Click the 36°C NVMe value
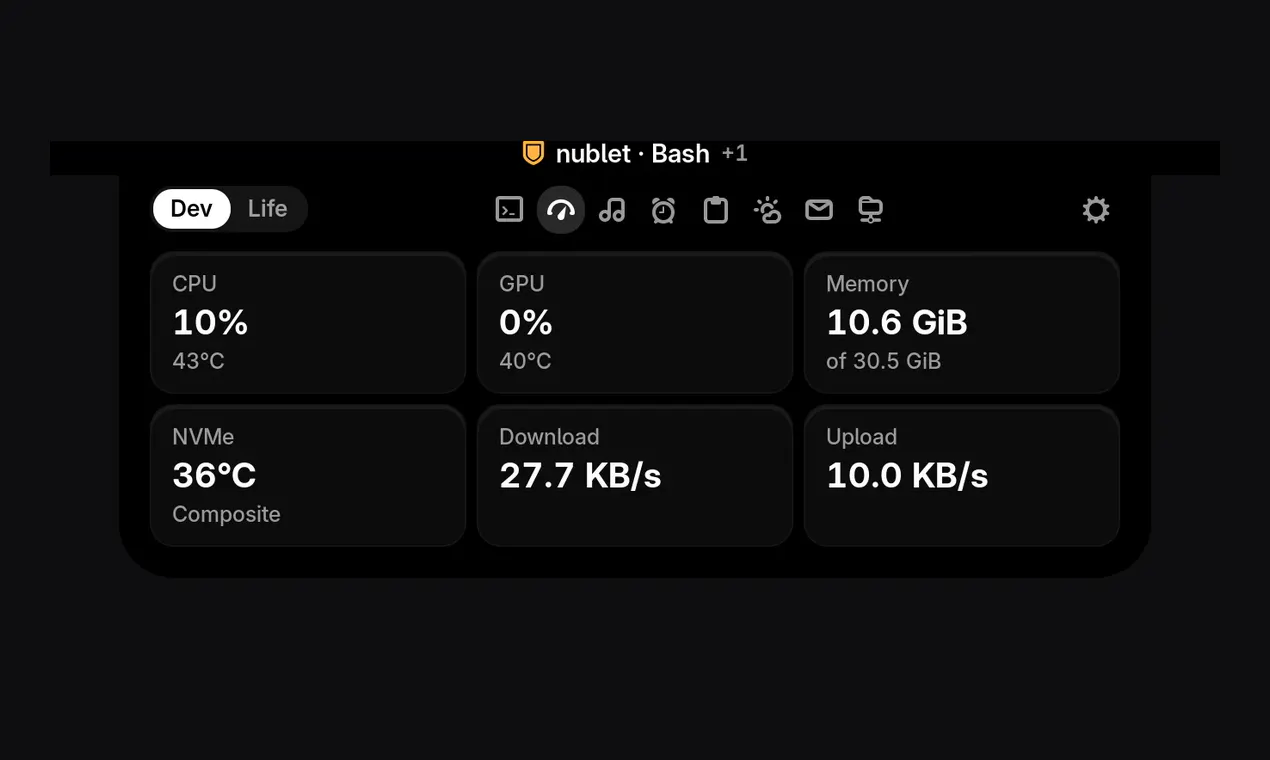This screenshot has height=760, width=1270. click(x=214, y=476)
